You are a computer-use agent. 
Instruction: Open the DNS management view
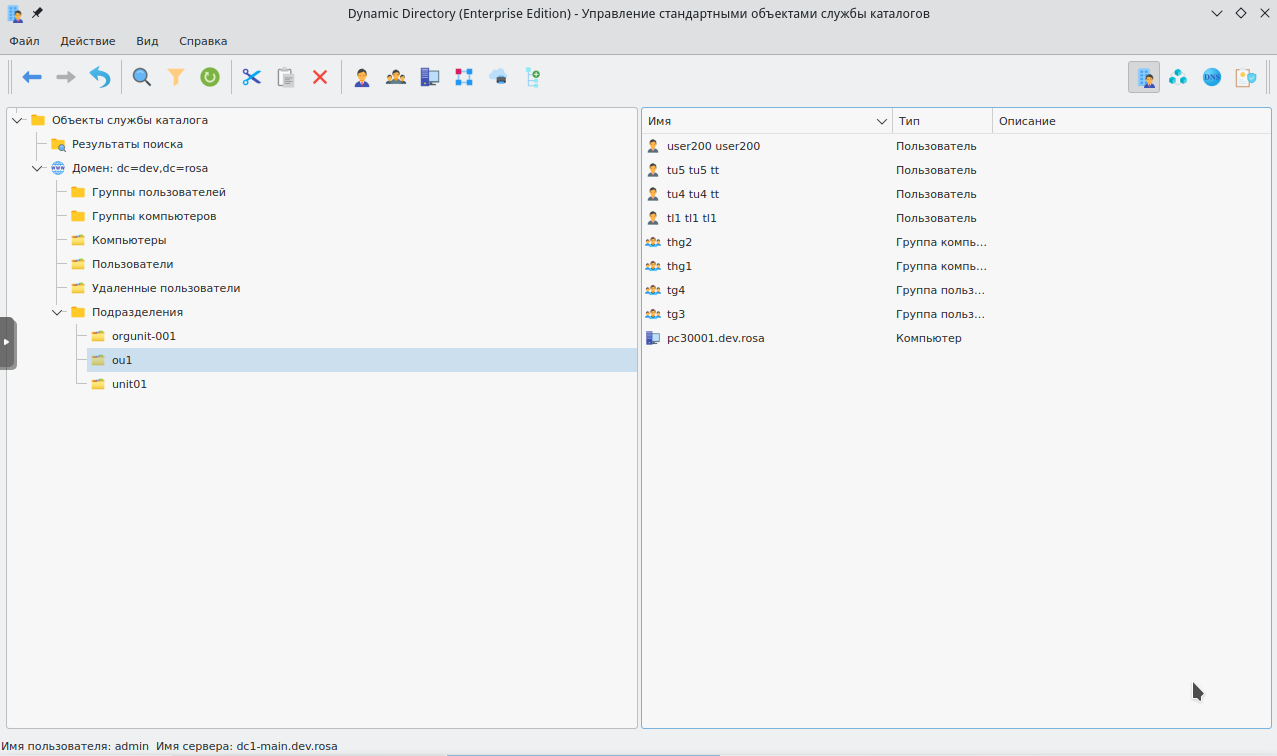coord(1212,77)
